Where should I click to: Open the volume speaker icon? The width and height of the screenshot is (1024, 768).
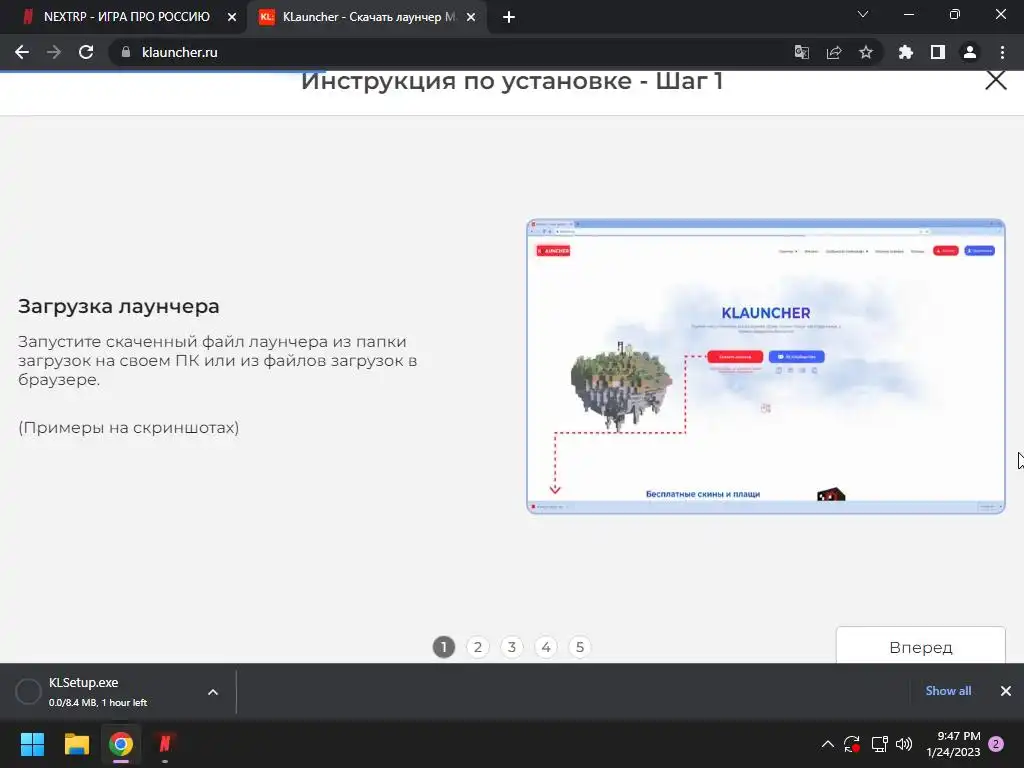904,744
